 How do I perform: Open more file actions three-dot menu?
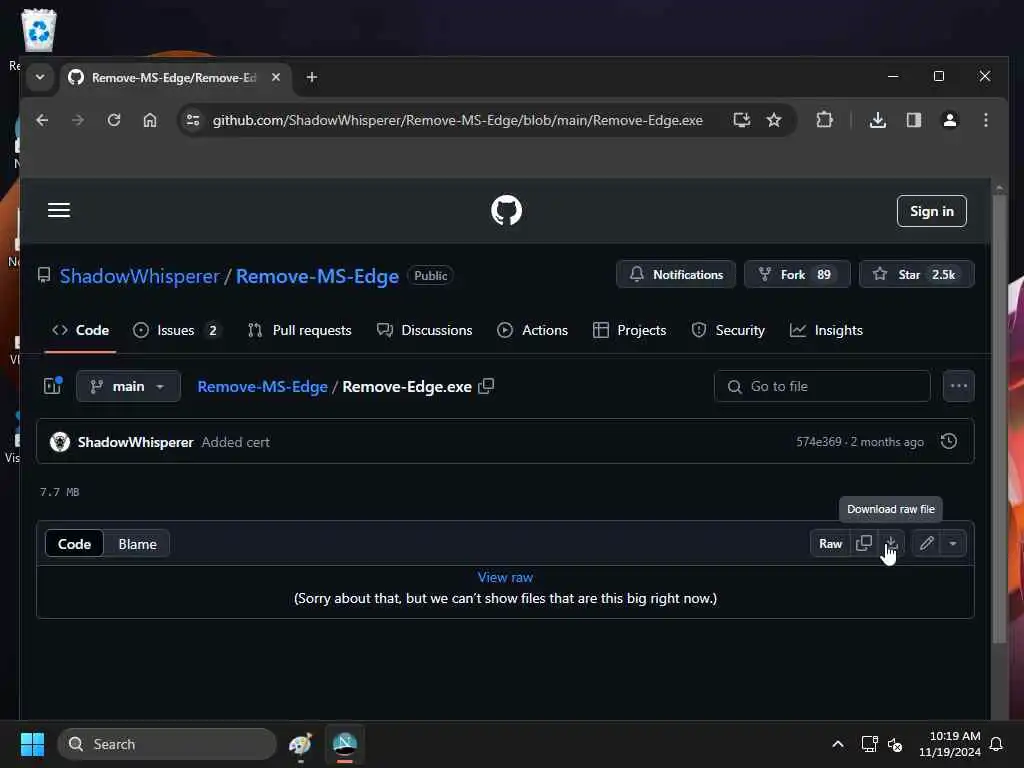(959, 387)
